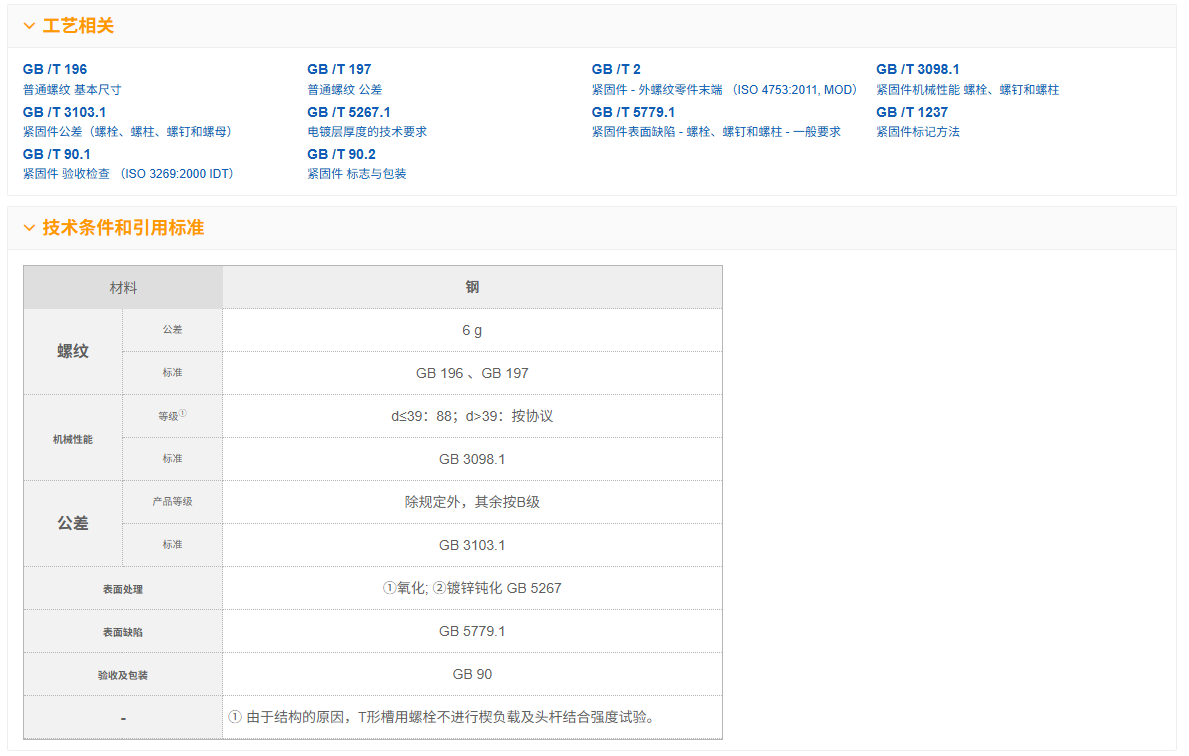Open the GB /T 3103.1 standard link
Image resolution: width=1189 pixels, height=756 pixels.
point(64,112)
